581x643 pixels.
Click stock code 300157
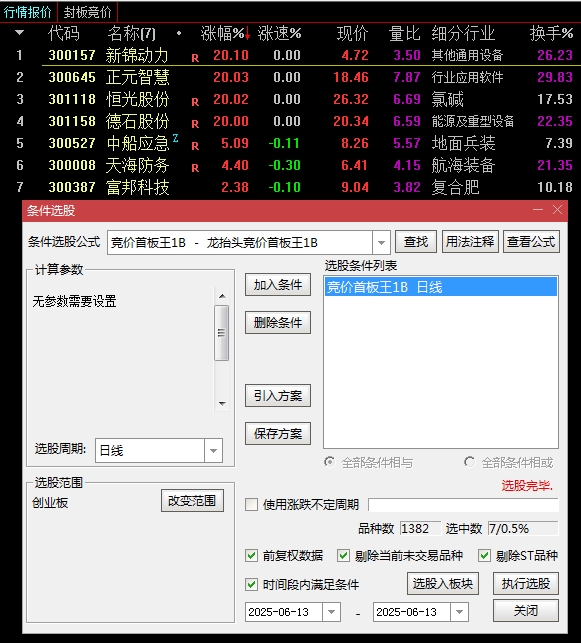72,55
